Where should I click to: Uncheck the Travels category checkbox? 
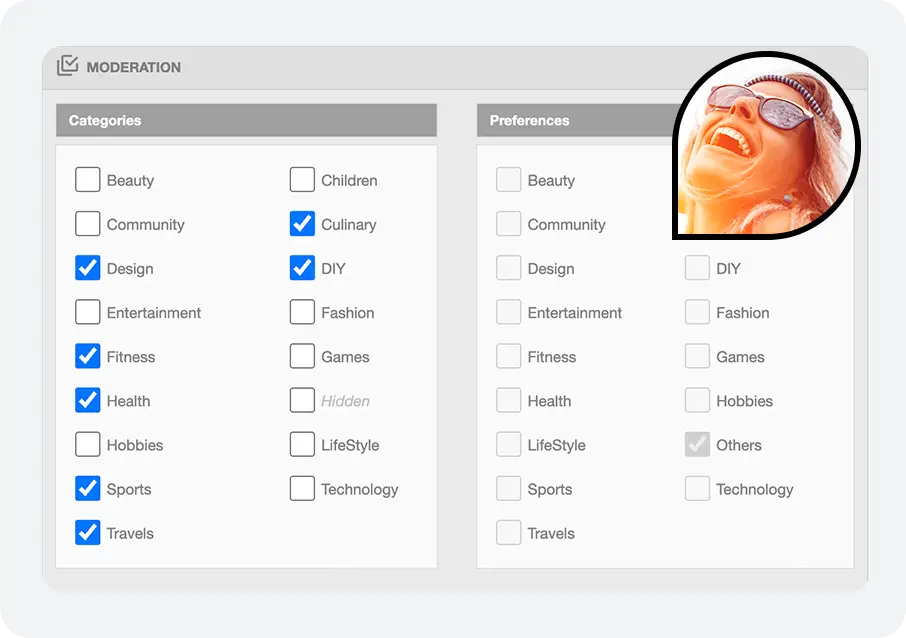point(88,533)
